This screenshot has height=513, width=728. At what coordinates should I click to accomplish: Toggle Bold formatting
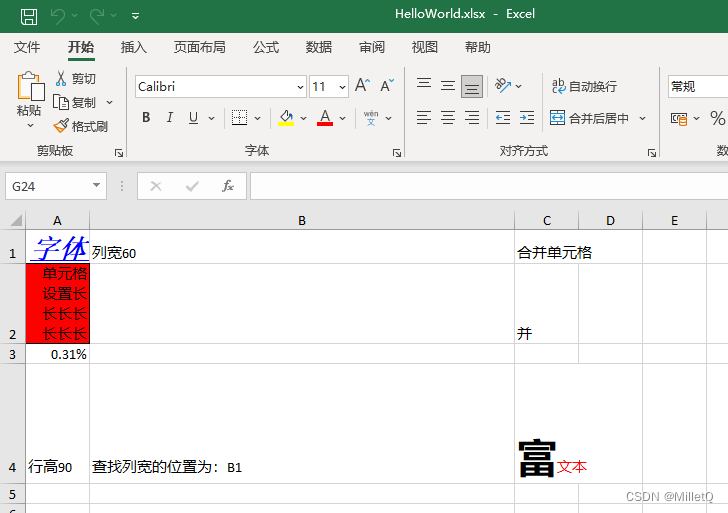pos(146,117)
